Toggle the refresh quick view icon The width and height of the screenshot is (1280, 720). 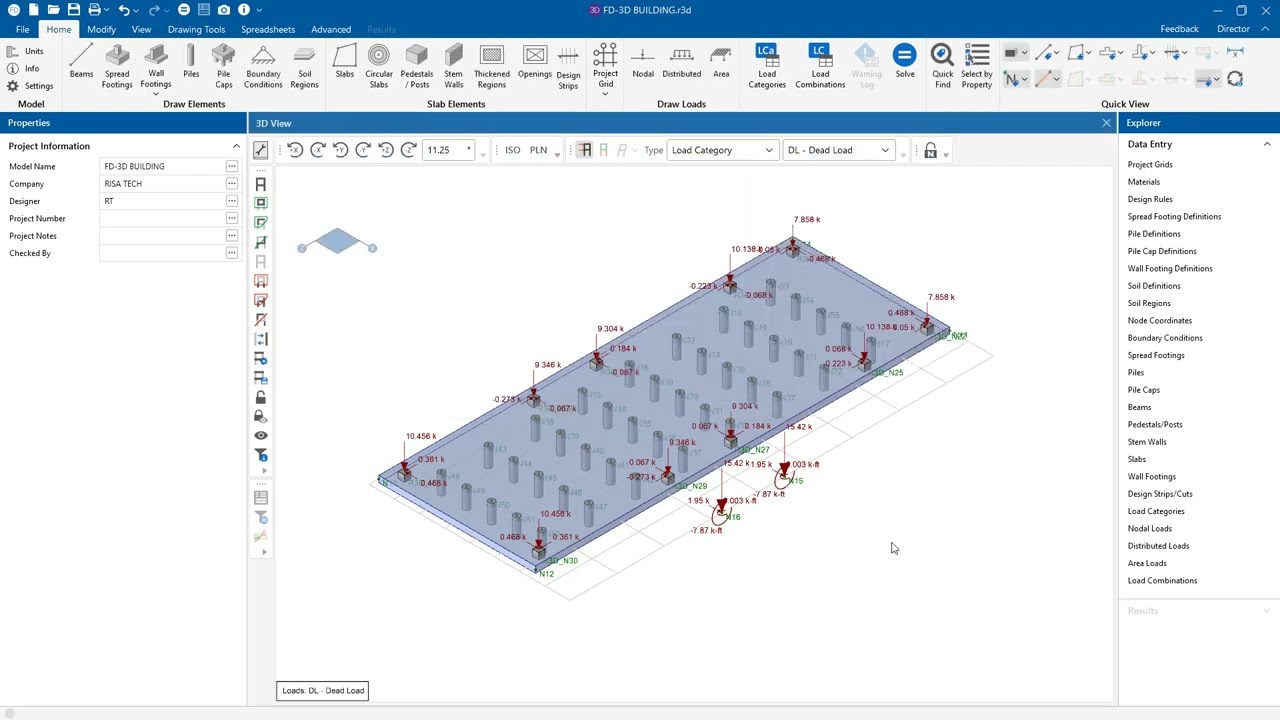(1235, 79)
